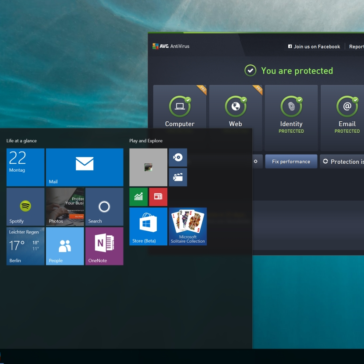
Task: Open the People tile
Action: pos(65,246)
